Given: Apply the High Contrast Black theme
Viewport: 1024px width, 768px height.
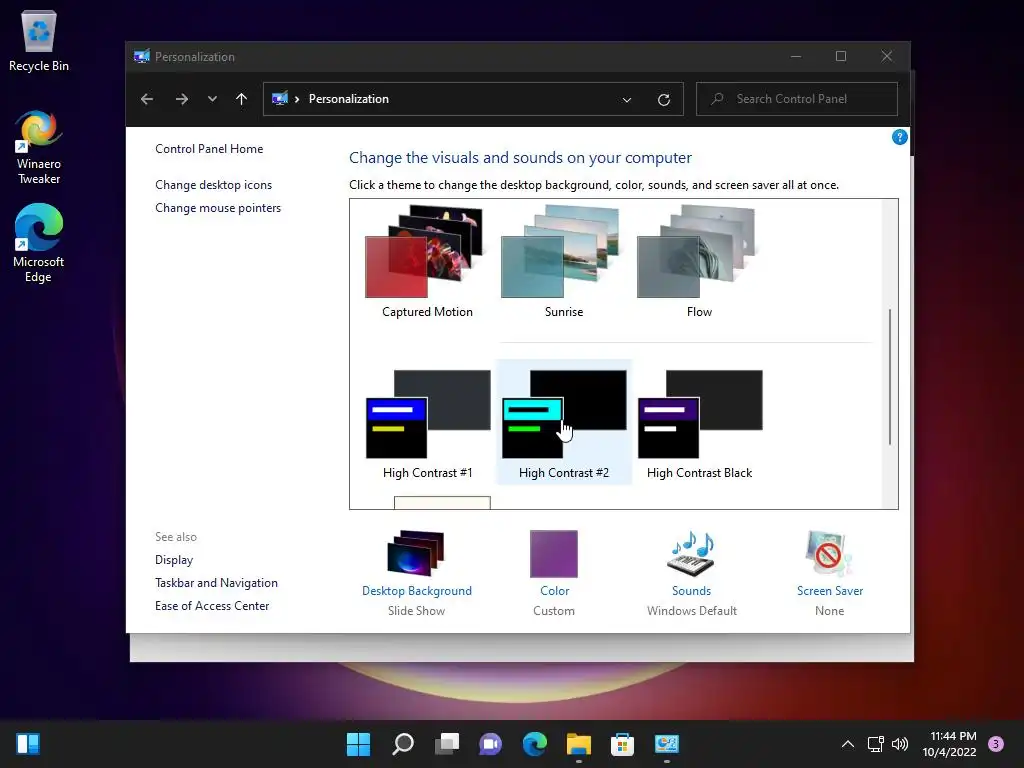Looking at the screenshot, I should (x=699, y=424).
